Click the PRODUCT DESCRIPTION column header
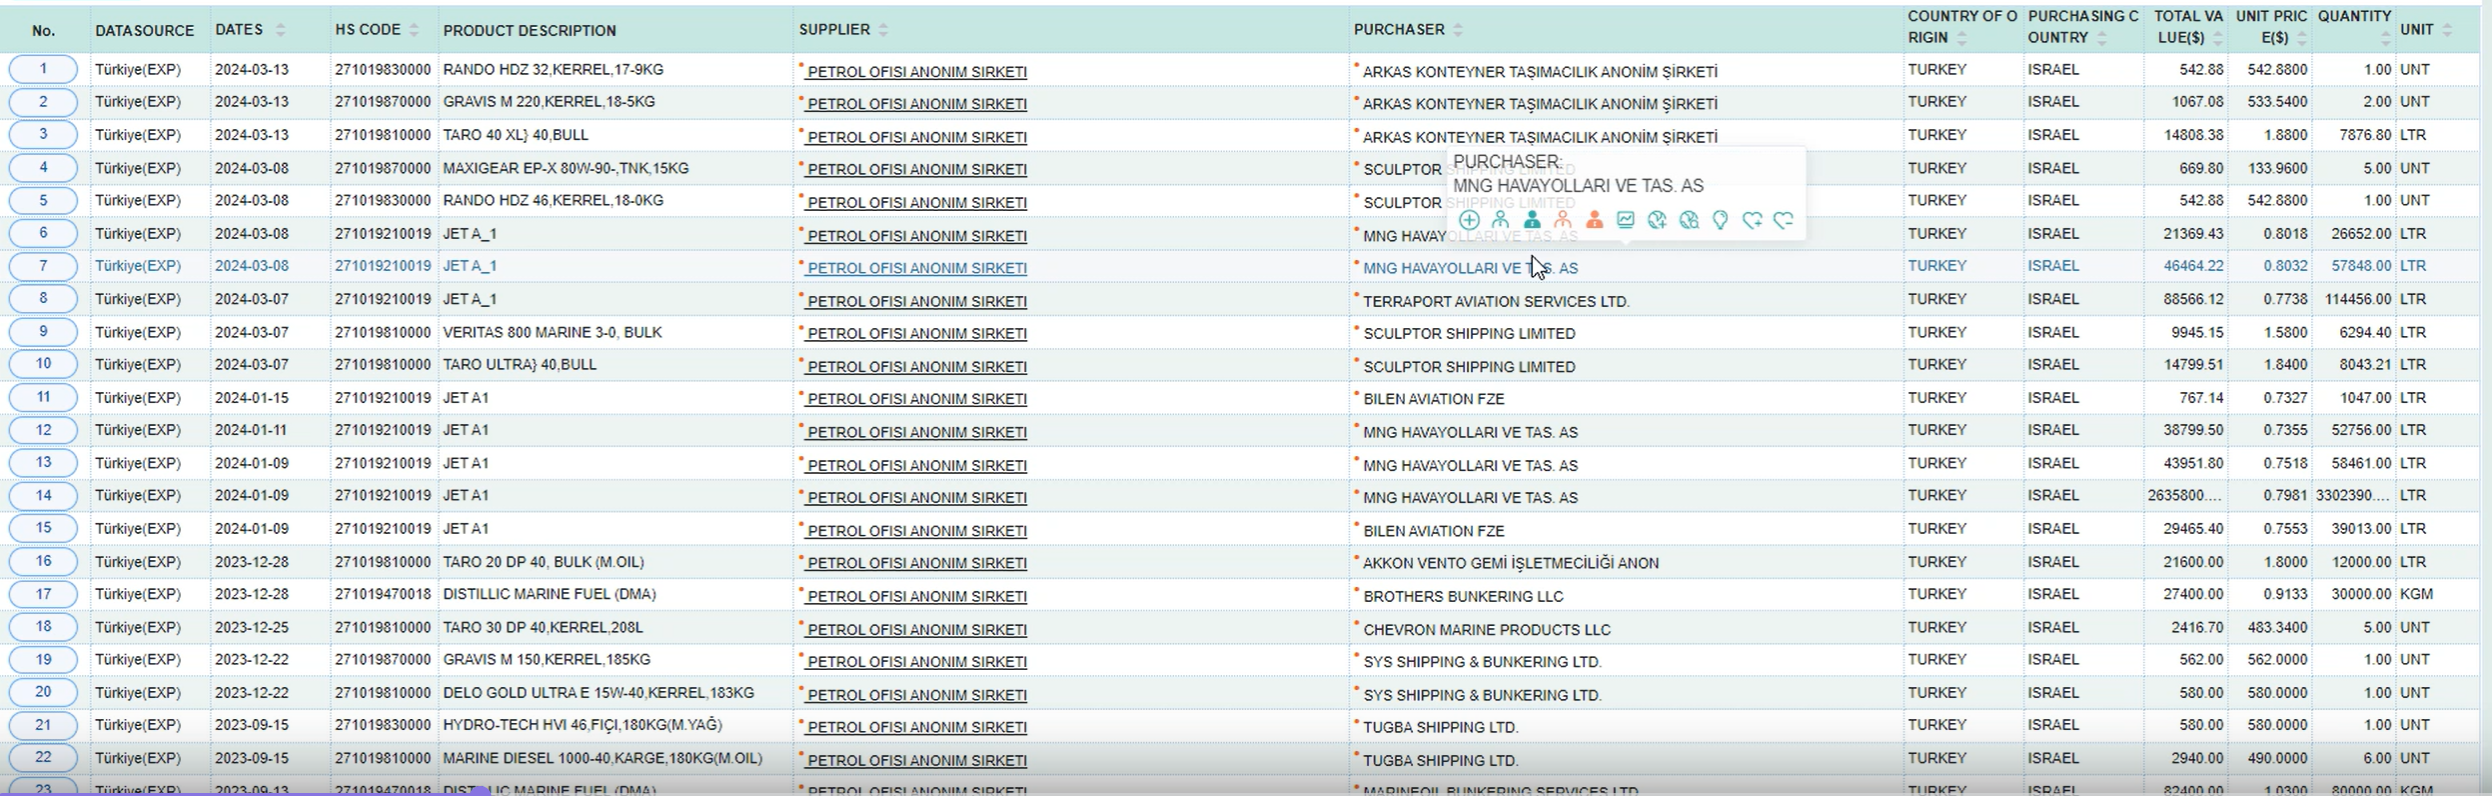 click(x=529, y=30)
